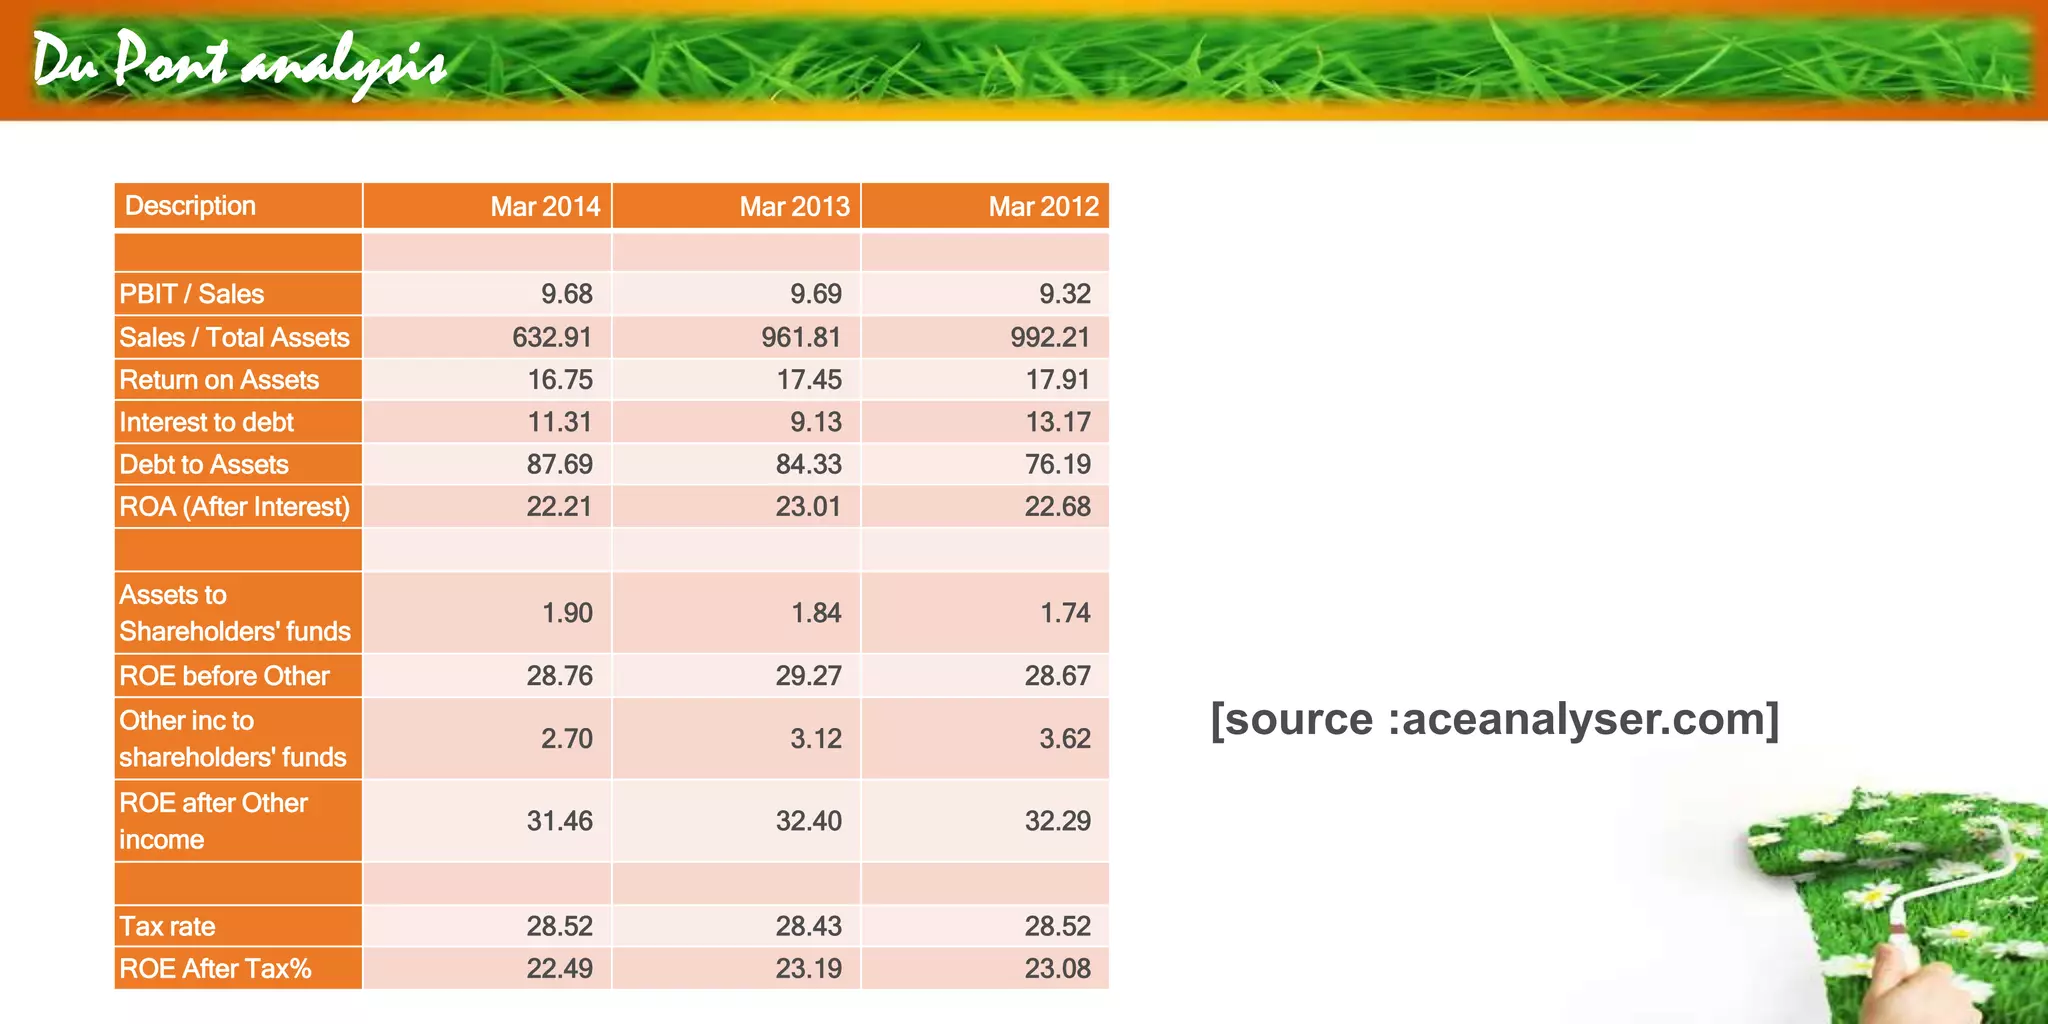This screenshot has height=1024, width=2048.
Task: Select PBIT / Sales value 9.68
Action: pos(567,294)
